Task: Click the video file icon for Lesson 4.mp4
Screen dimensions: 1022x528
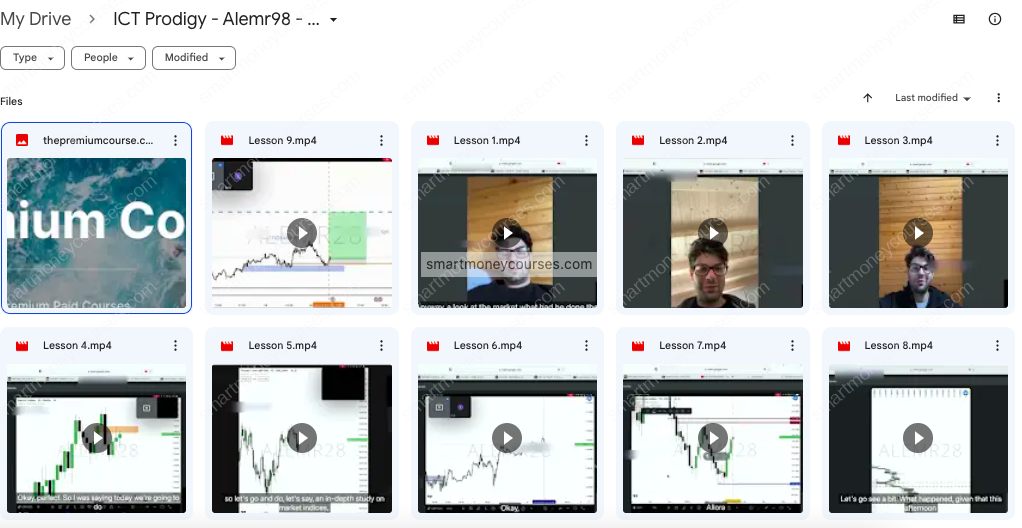Action: (x=22, y=346)
